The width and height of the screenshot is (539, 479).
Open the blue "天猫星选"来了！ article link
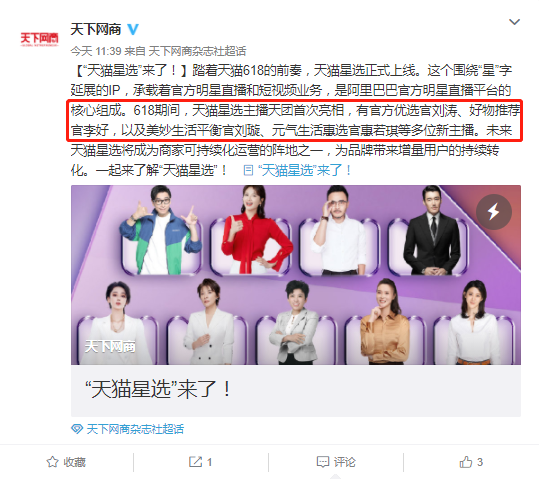(305, 170)
